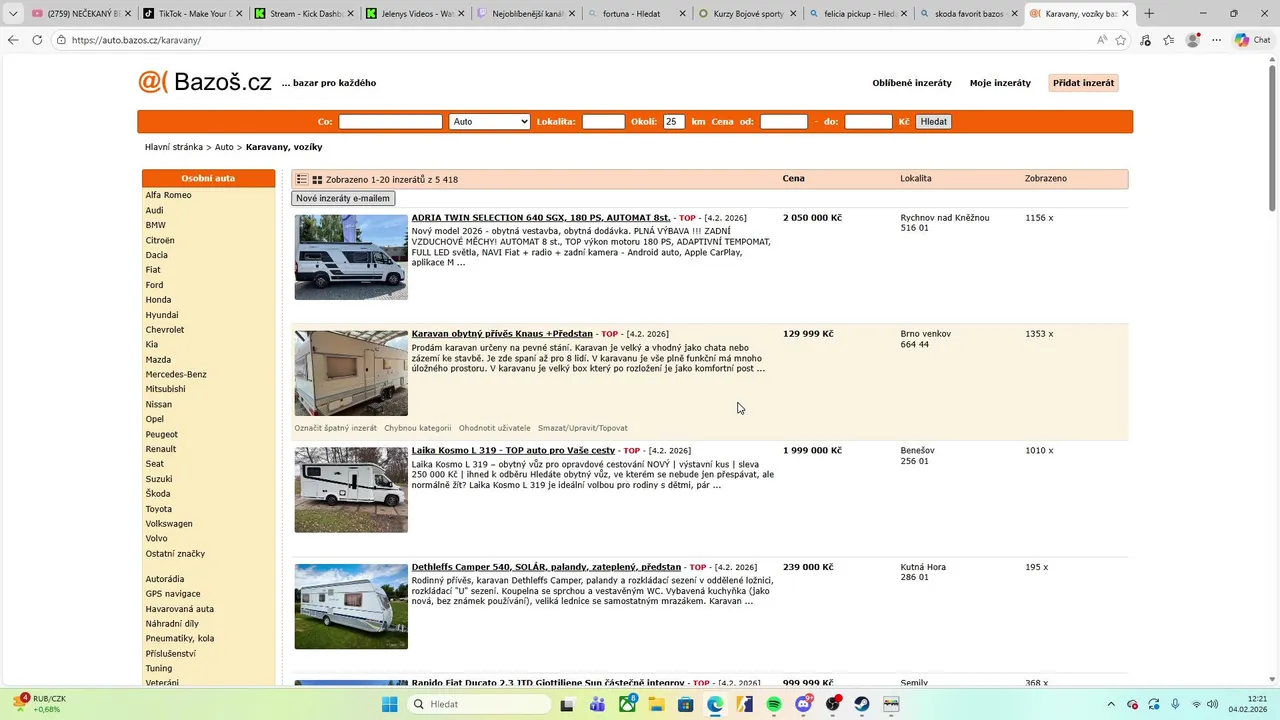Open Task View taskbar icon

coord(568,704)
